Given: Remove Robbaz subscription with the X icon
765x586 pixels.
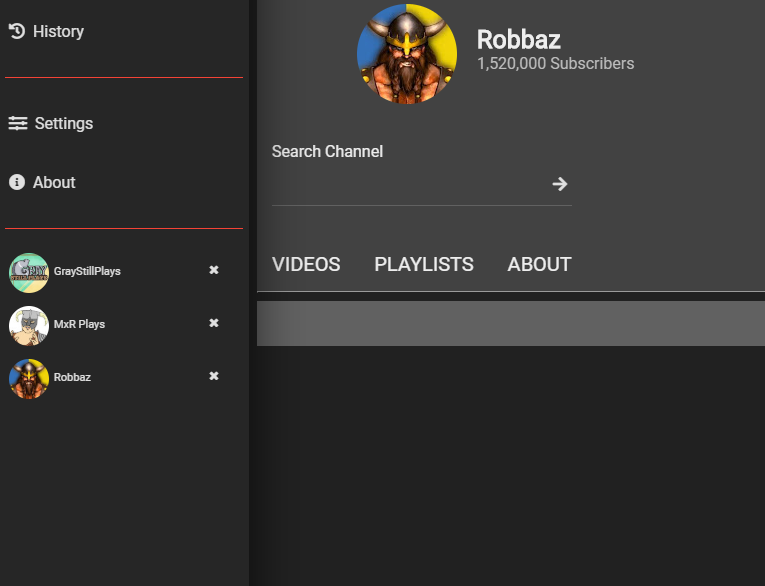Looking at the screenshot, I should click(214, 376).
